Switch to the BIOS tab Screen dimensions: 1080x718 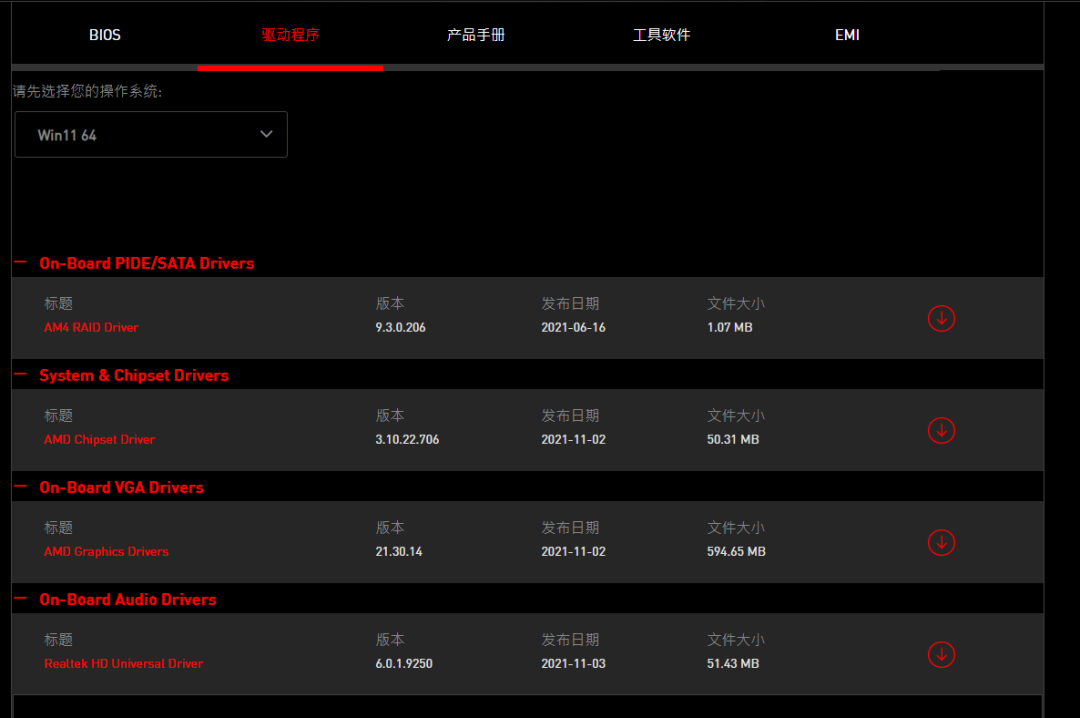coord(104,34)
